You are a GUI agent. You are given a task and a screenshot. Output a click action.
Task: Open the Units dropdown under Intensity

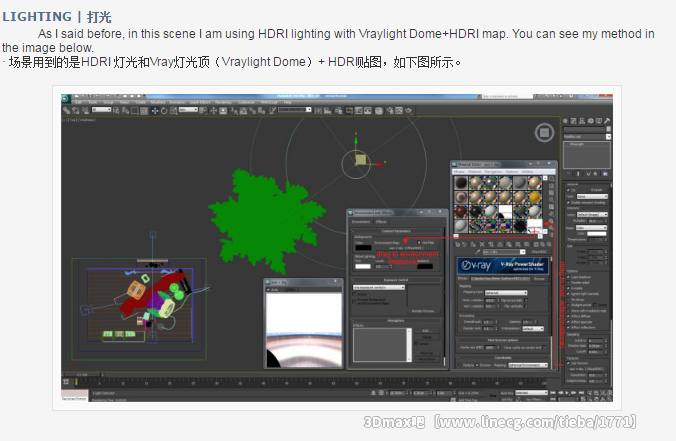(592, 215)
